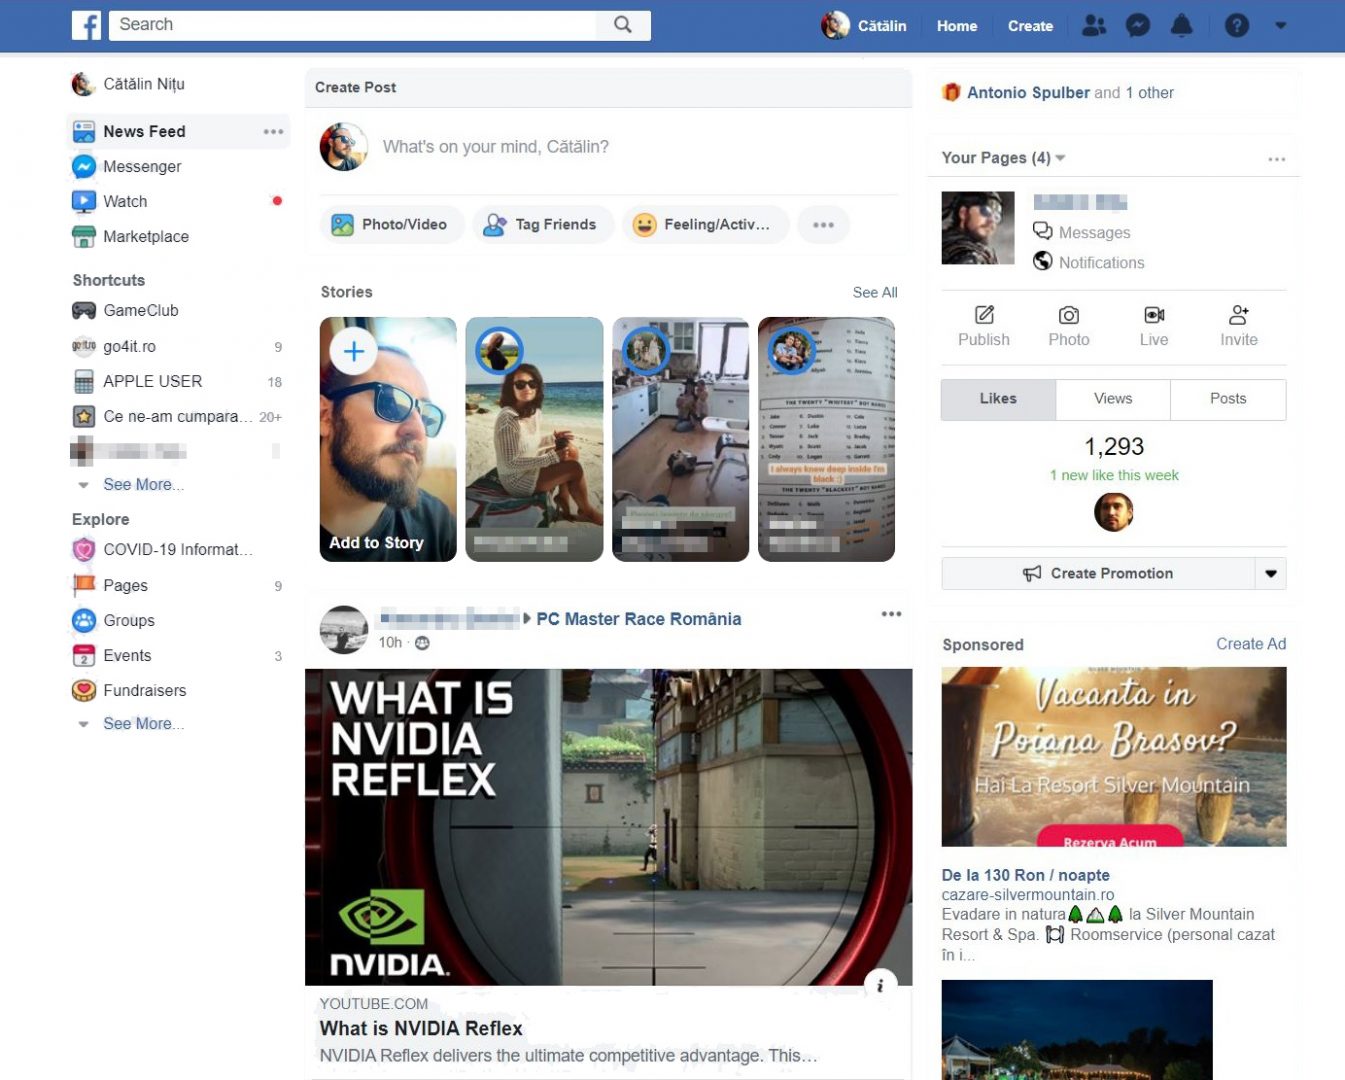Select Marketplace in the left sidebar

tap(145, 237)
